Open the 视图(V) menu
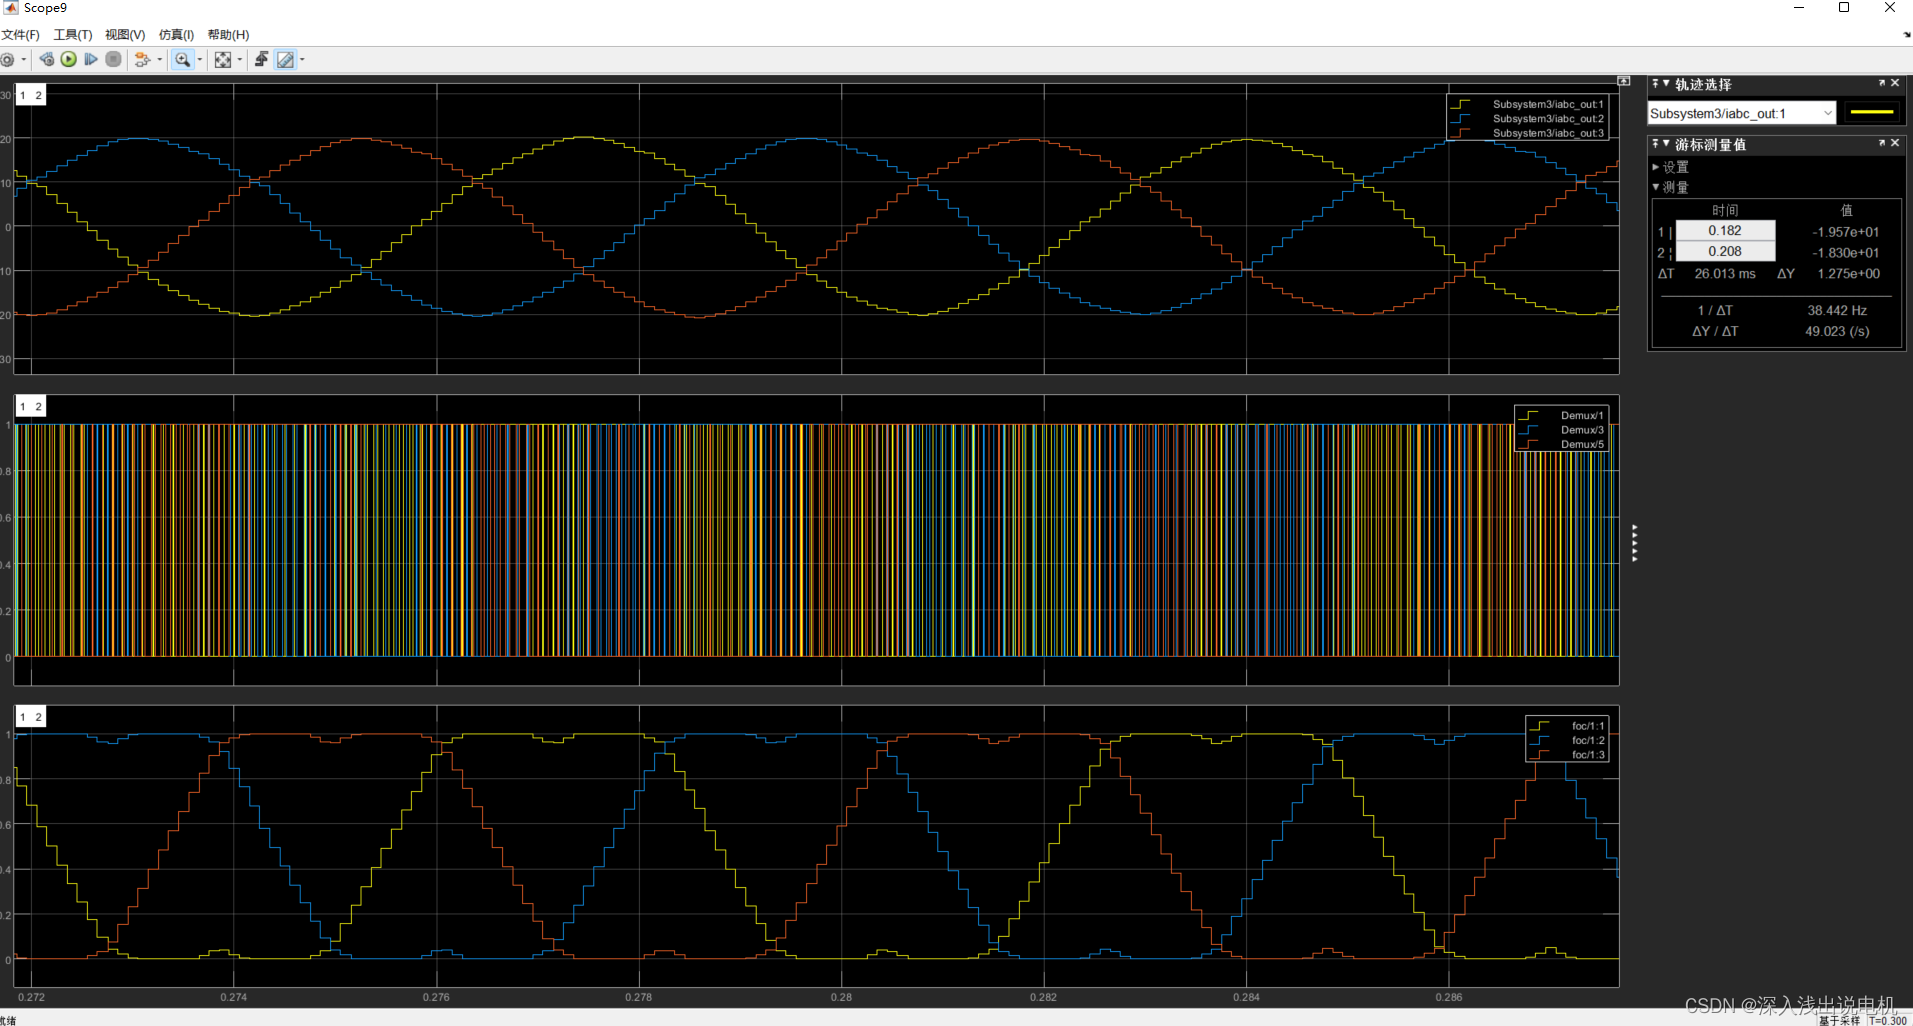 pyautogui.click(x=125, y=35)
